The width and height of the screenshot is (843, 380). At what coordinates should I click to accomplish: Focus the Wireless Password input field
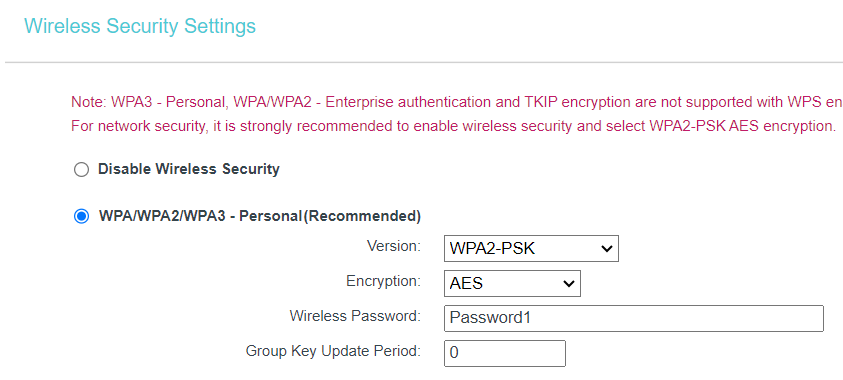[634, 318]
